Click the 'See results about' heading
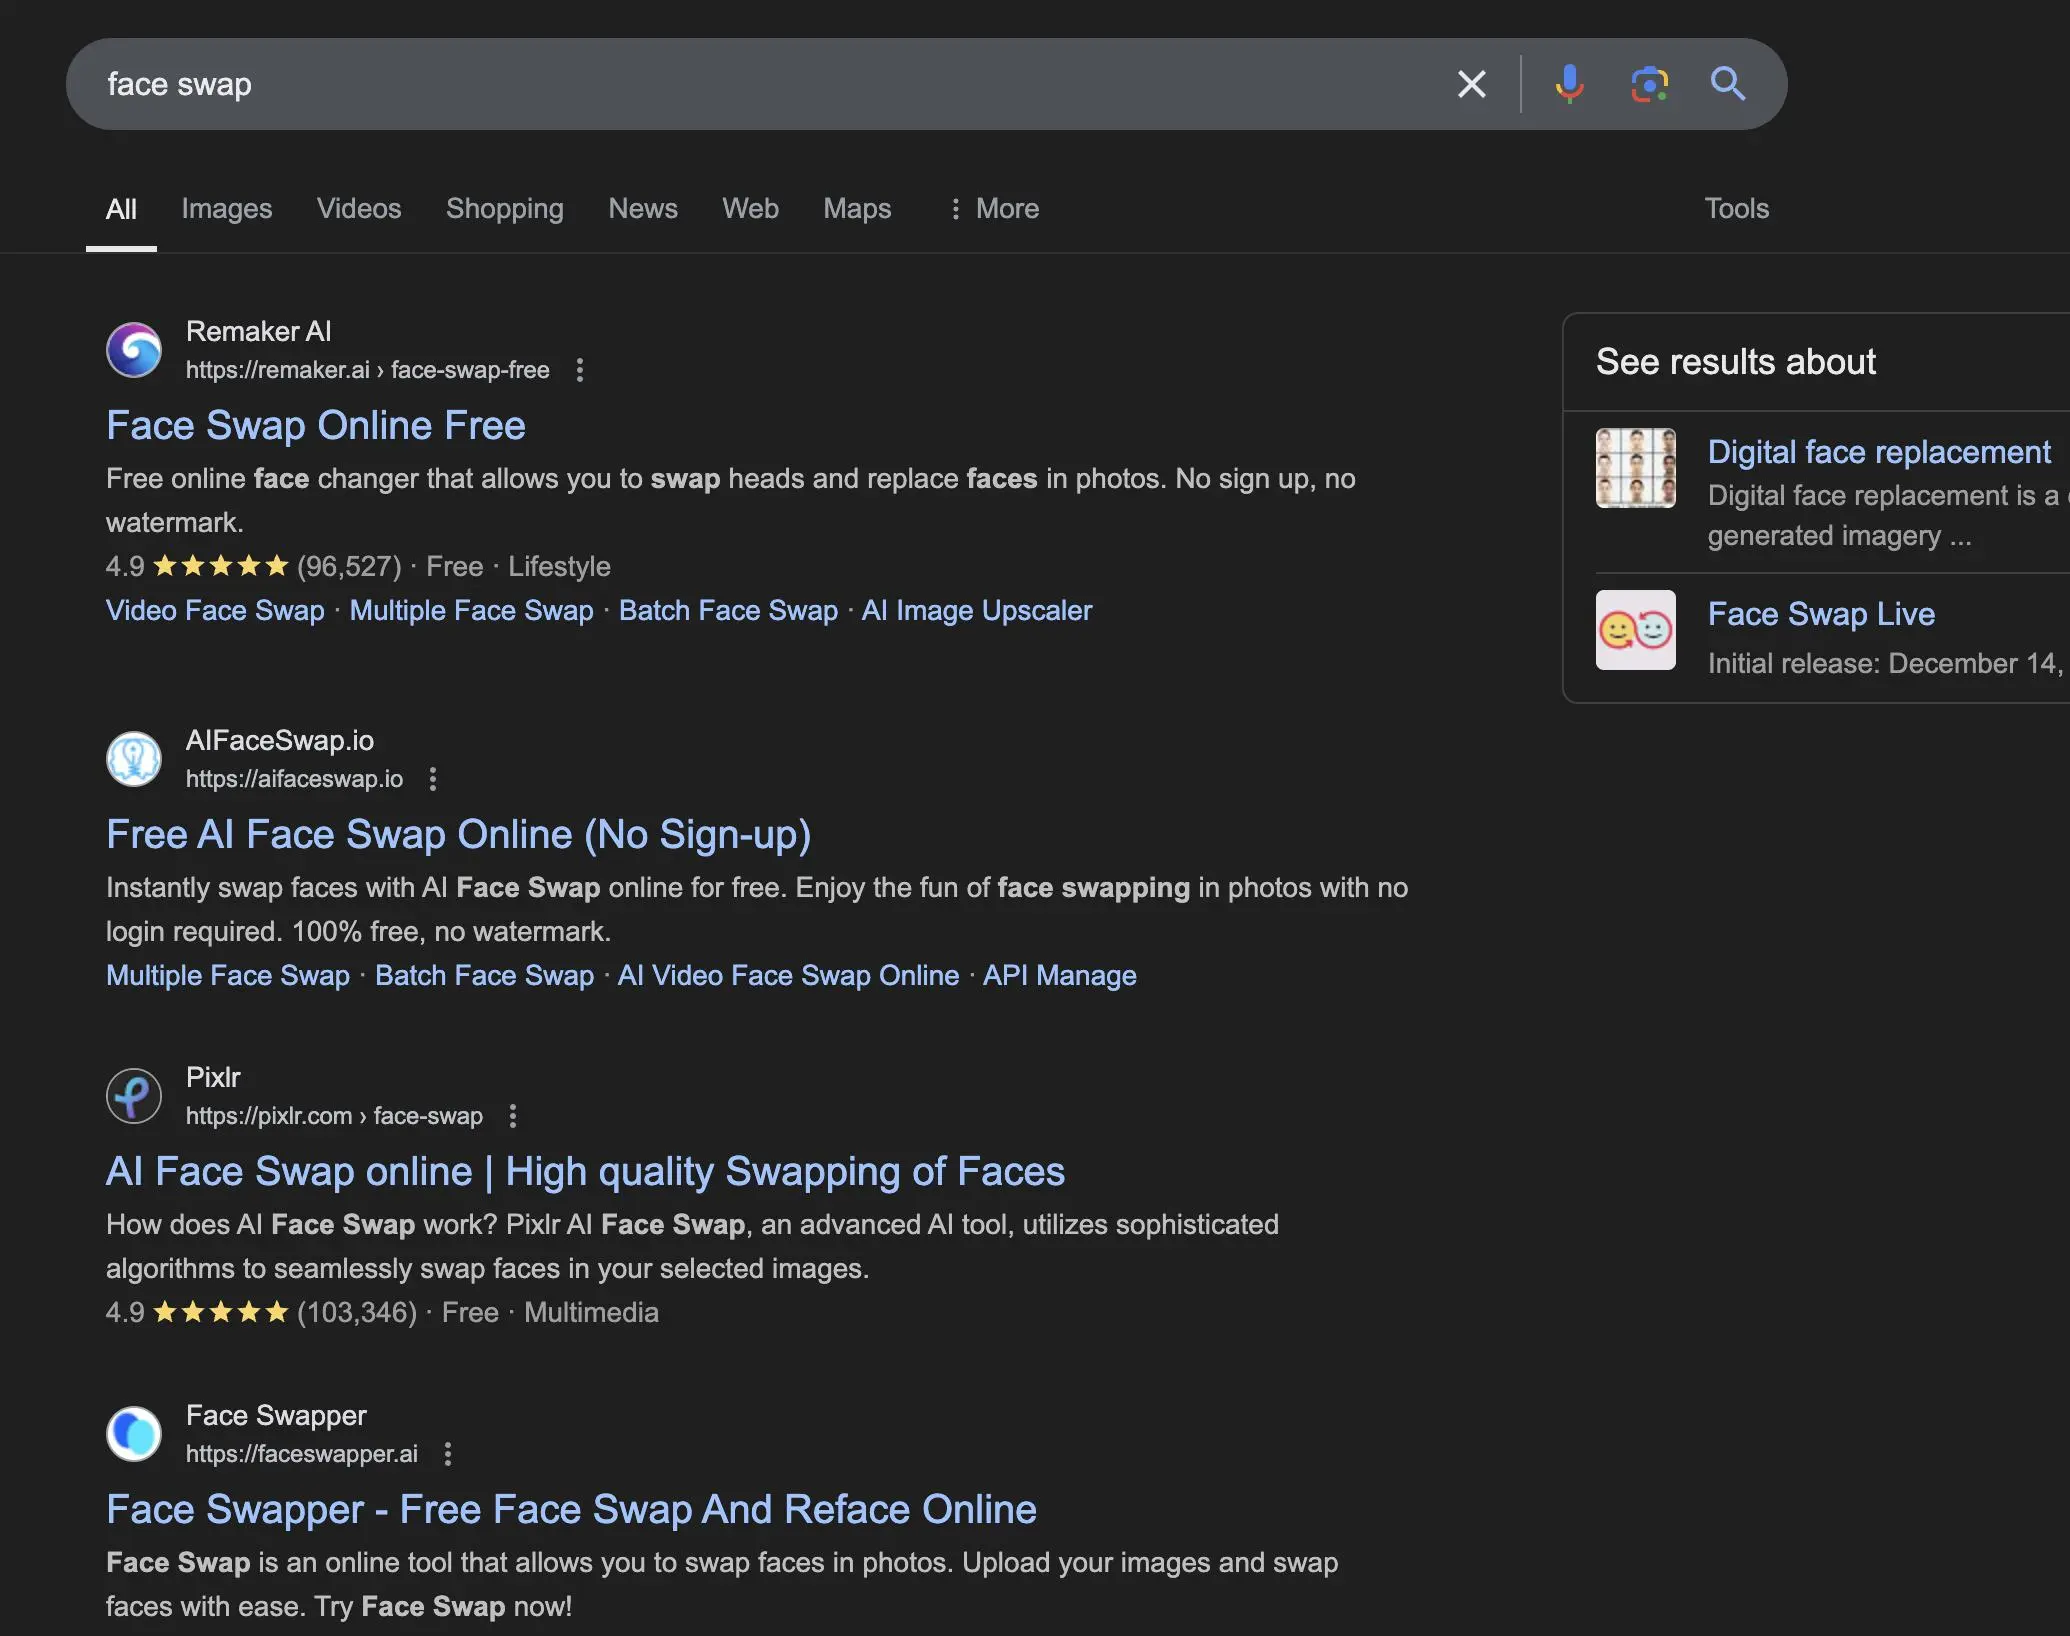2070x1636 pixels. click(x=1736, y=362)
